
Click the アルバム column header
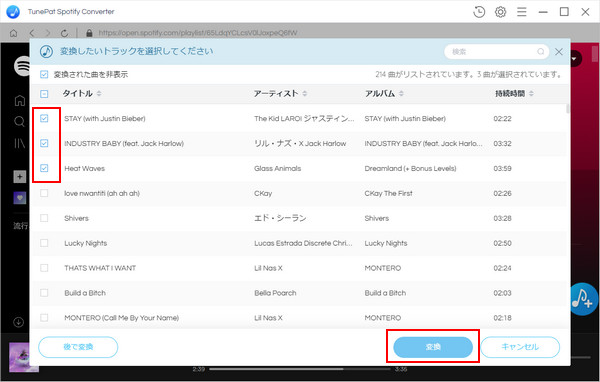[380, 93]
